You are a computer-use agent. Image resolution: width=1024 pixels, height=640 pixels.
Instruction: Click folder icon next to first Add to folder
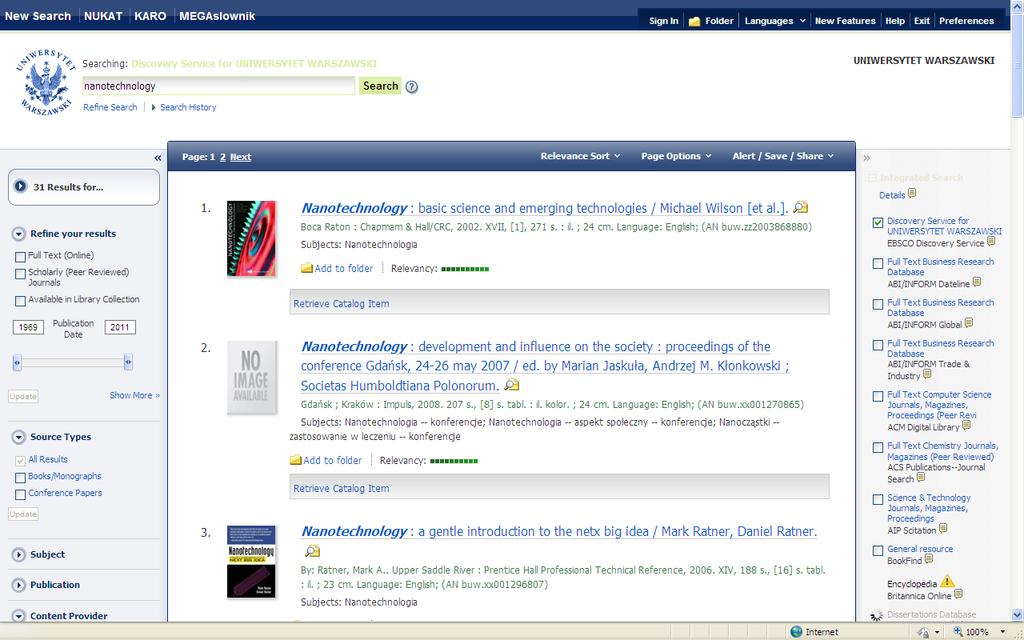tap(306, 268)
